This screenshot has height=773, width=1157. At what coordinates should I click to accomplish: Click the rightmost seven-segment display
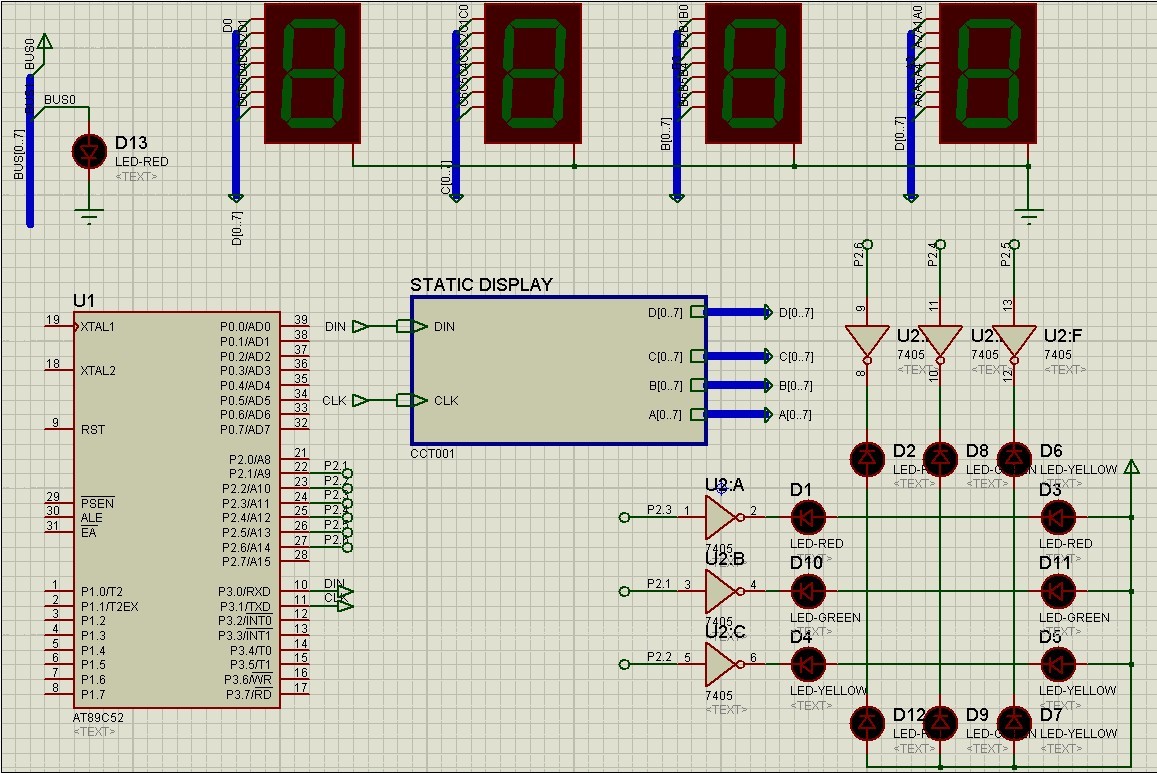tap(988, 73)
